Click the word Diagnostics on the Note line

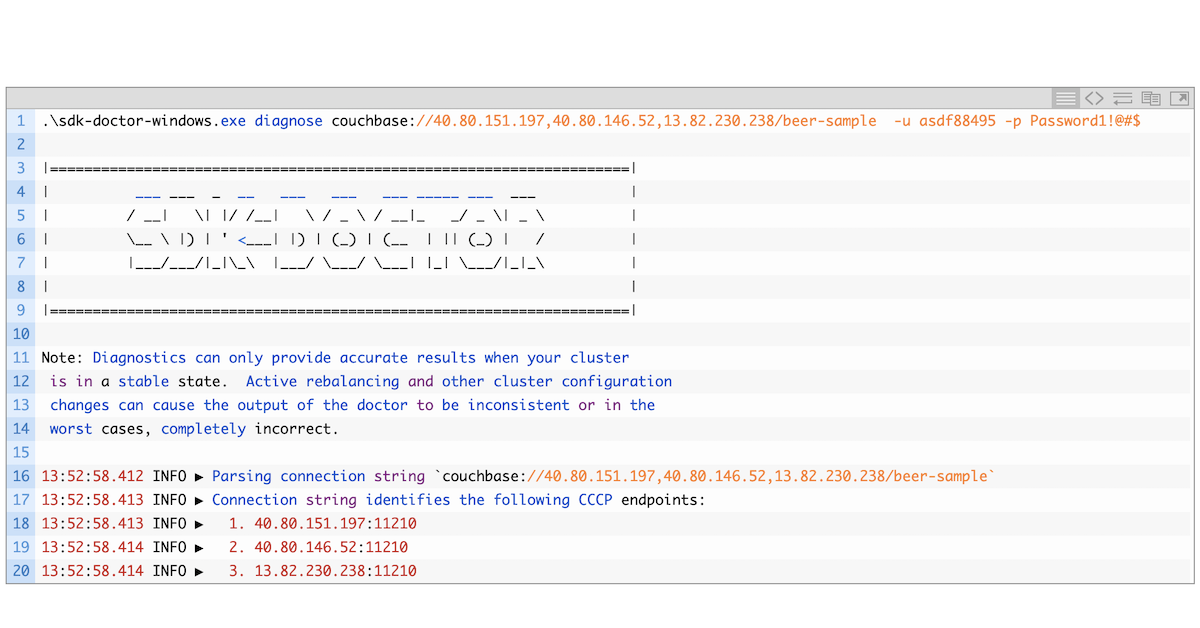coord(140,357)
